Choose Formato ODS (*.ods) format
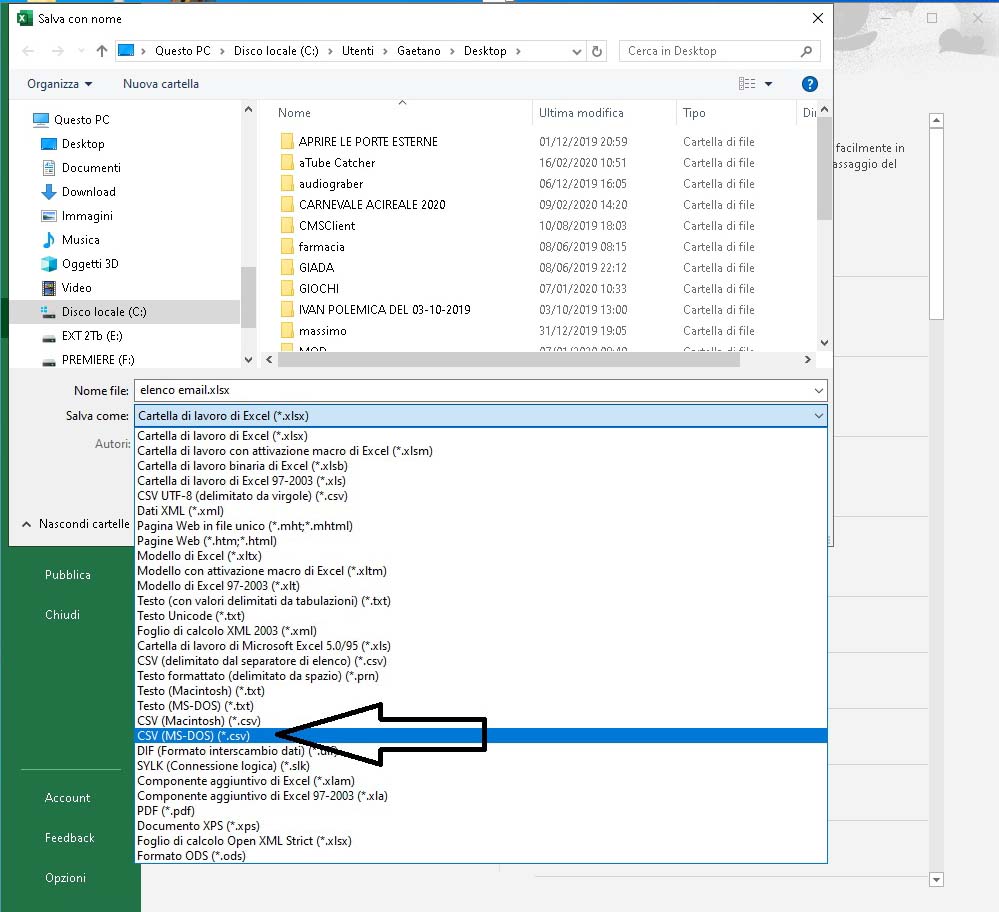Viewport: 999px width, 912px height. click(481, 856)
